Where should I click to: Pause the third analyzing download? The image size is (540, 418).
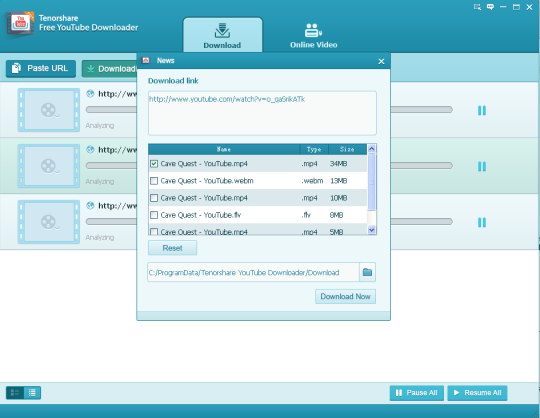click(482, 222)
